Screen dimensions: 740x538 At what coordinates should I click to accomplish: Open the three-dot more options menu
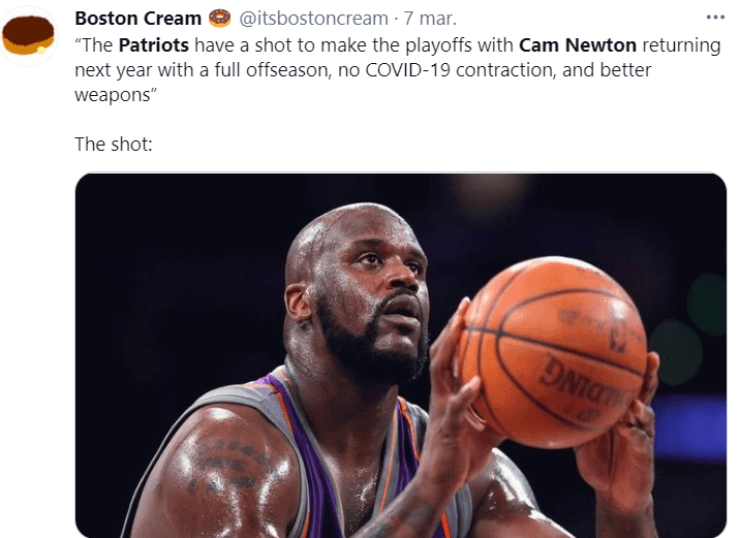715,17
